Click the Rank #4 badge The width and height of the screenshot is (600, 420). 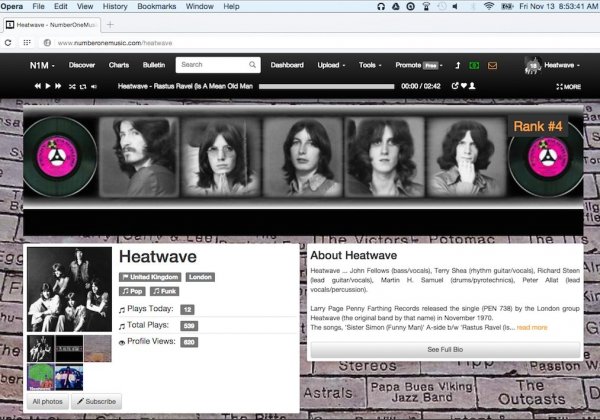click(x=538, y=126)
